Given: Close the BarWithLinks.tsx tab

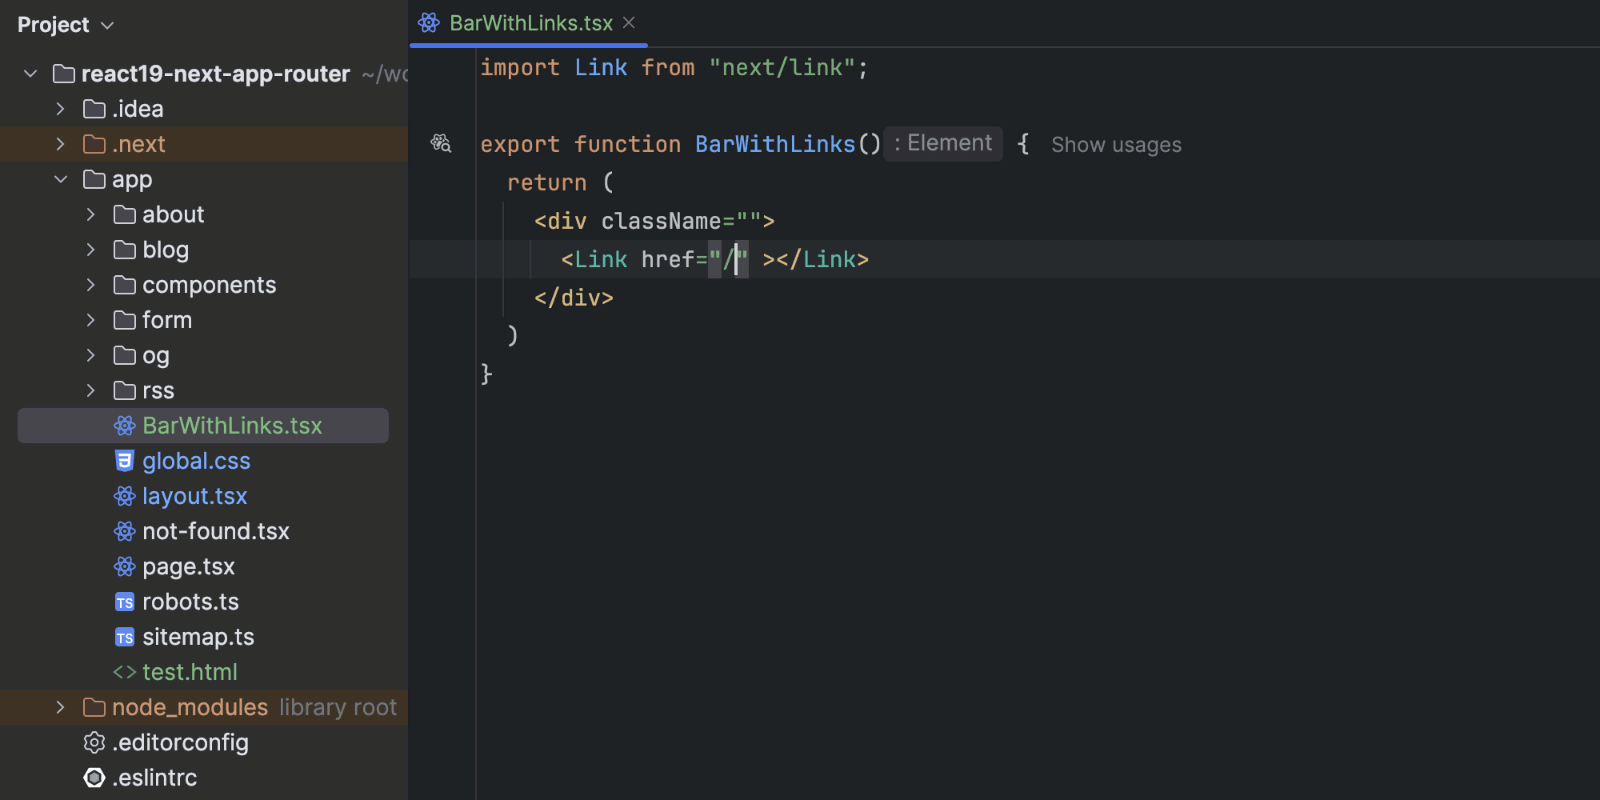Looking at the screenshot, I should tap(629, 23).
